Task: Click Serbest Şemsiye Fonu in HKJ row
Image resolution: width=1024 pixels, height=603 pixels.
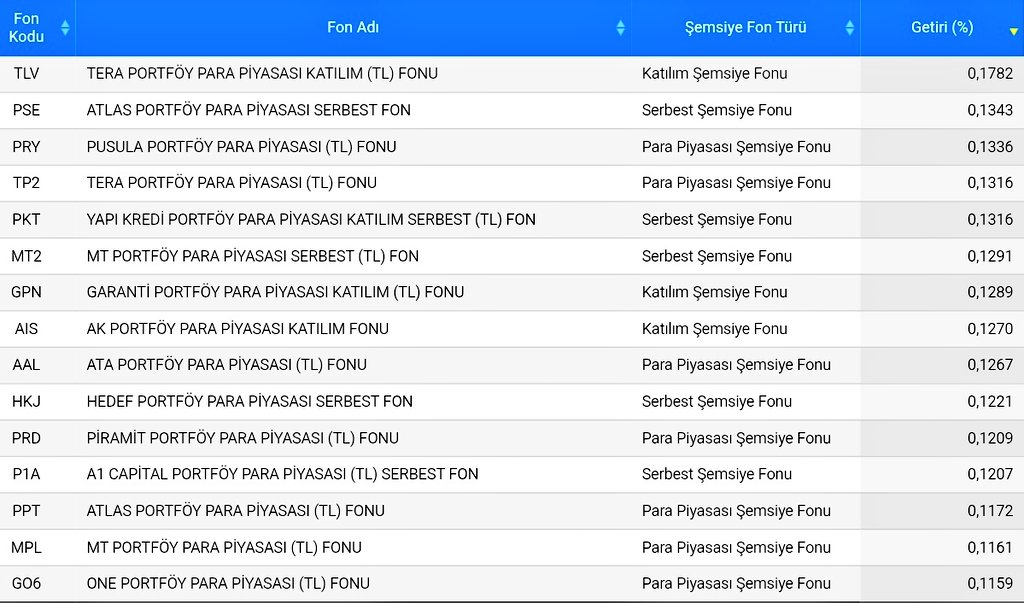Action: (x=716, y=401)
